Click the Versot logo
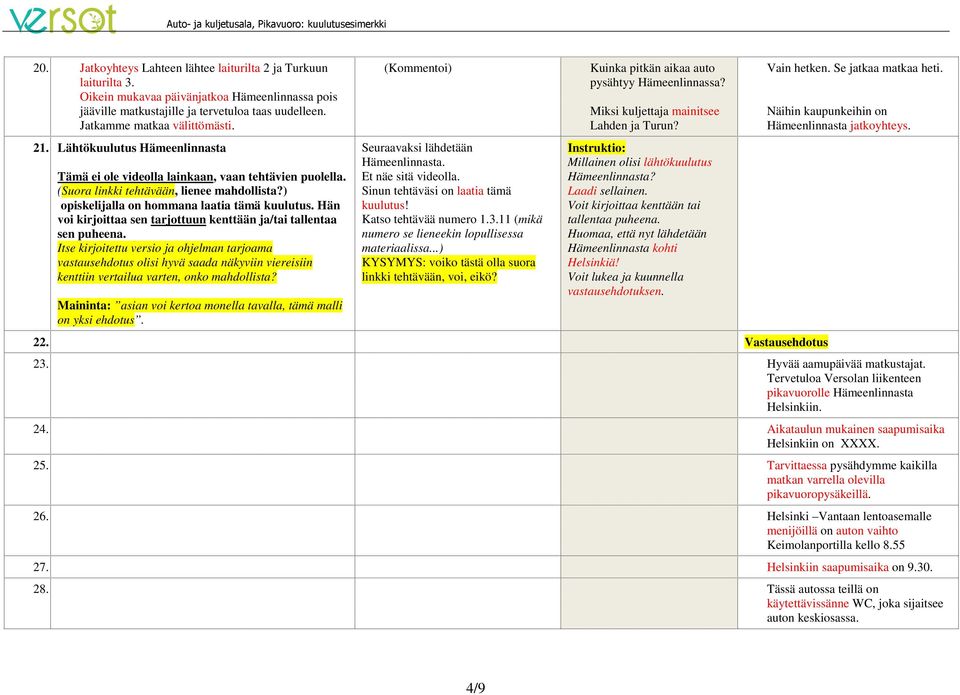Screen dimensions: 960x695 pos(62,19)
